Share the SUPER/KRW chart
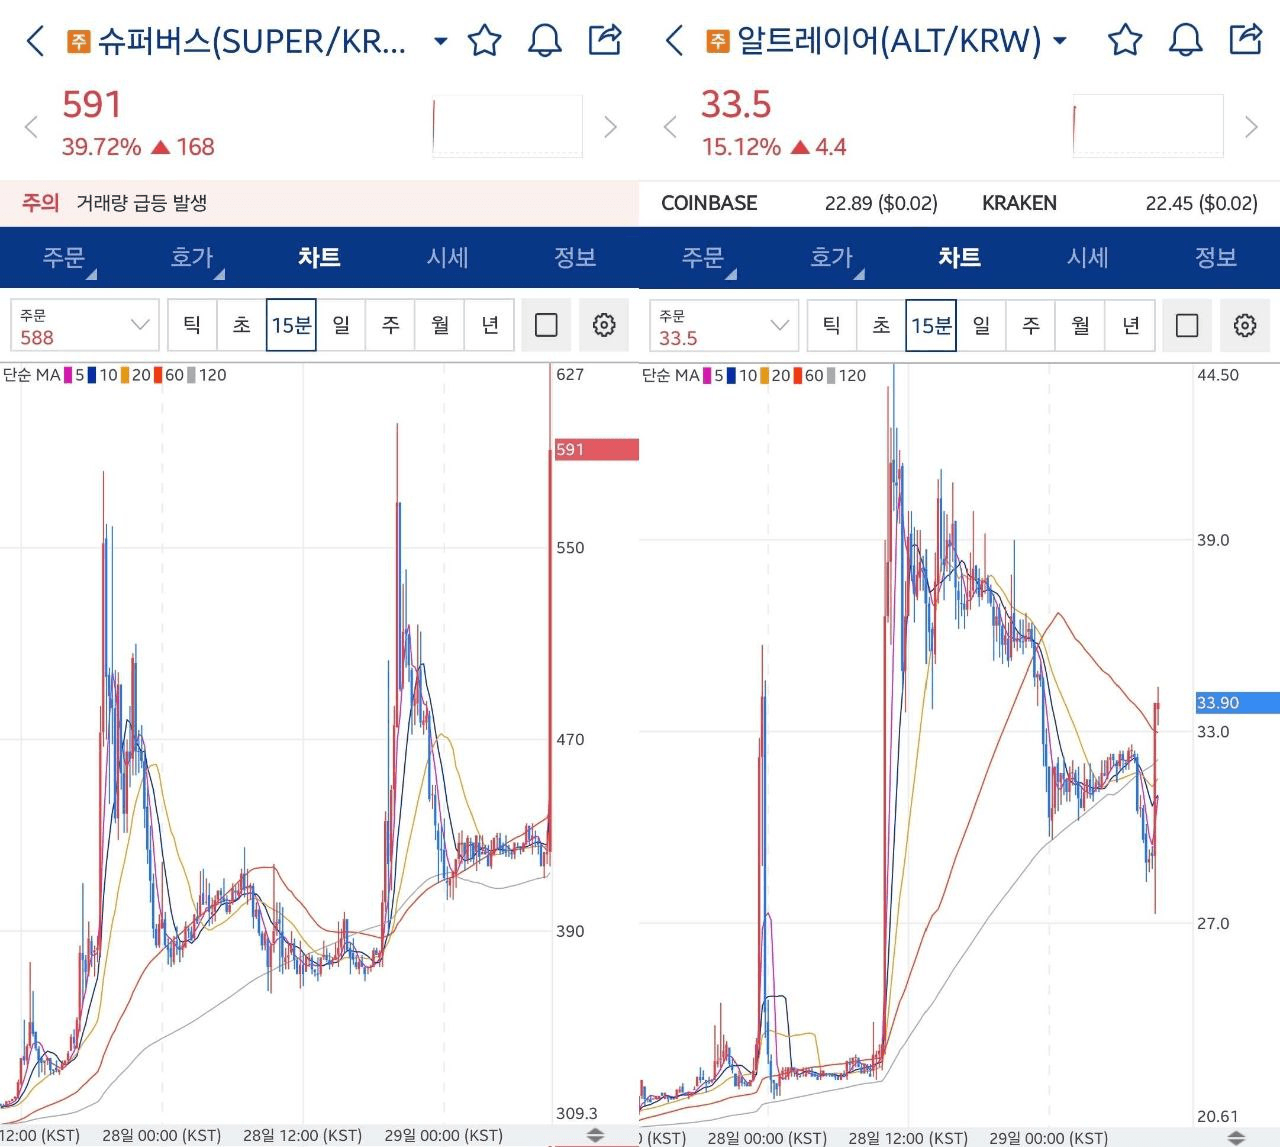The width and height of the screenshot is (1280, 1147). pos(605,40)
